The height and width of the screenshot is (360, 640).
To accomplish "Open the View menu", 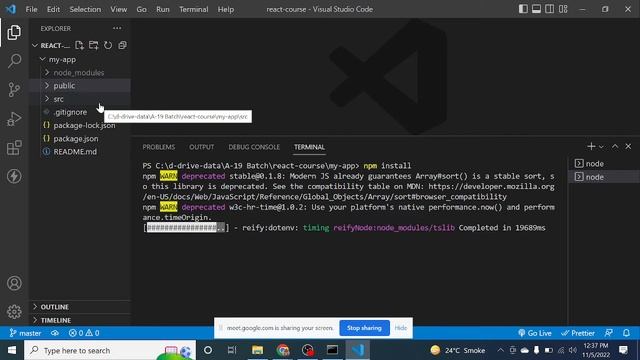I will [118, 9].
